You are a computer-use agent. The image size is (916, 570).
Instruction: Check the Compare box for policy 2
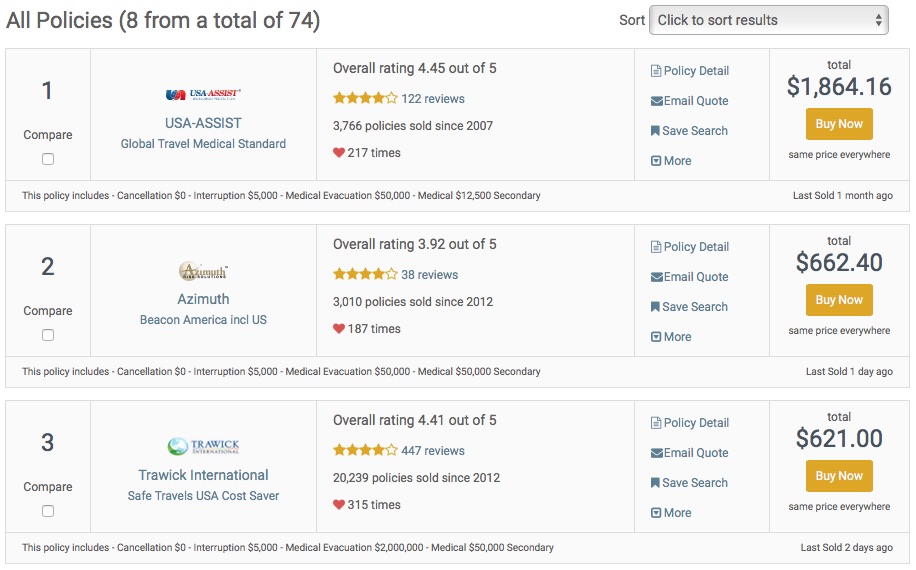pyautogui.click(x=48, y=335)
